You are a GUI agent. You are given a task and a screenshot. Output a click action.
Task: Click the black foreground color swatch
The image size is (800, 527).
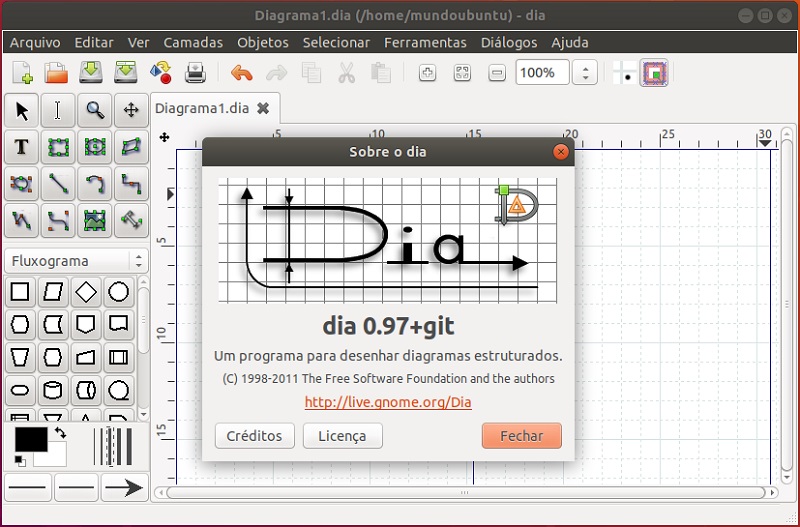click(31, 440)
